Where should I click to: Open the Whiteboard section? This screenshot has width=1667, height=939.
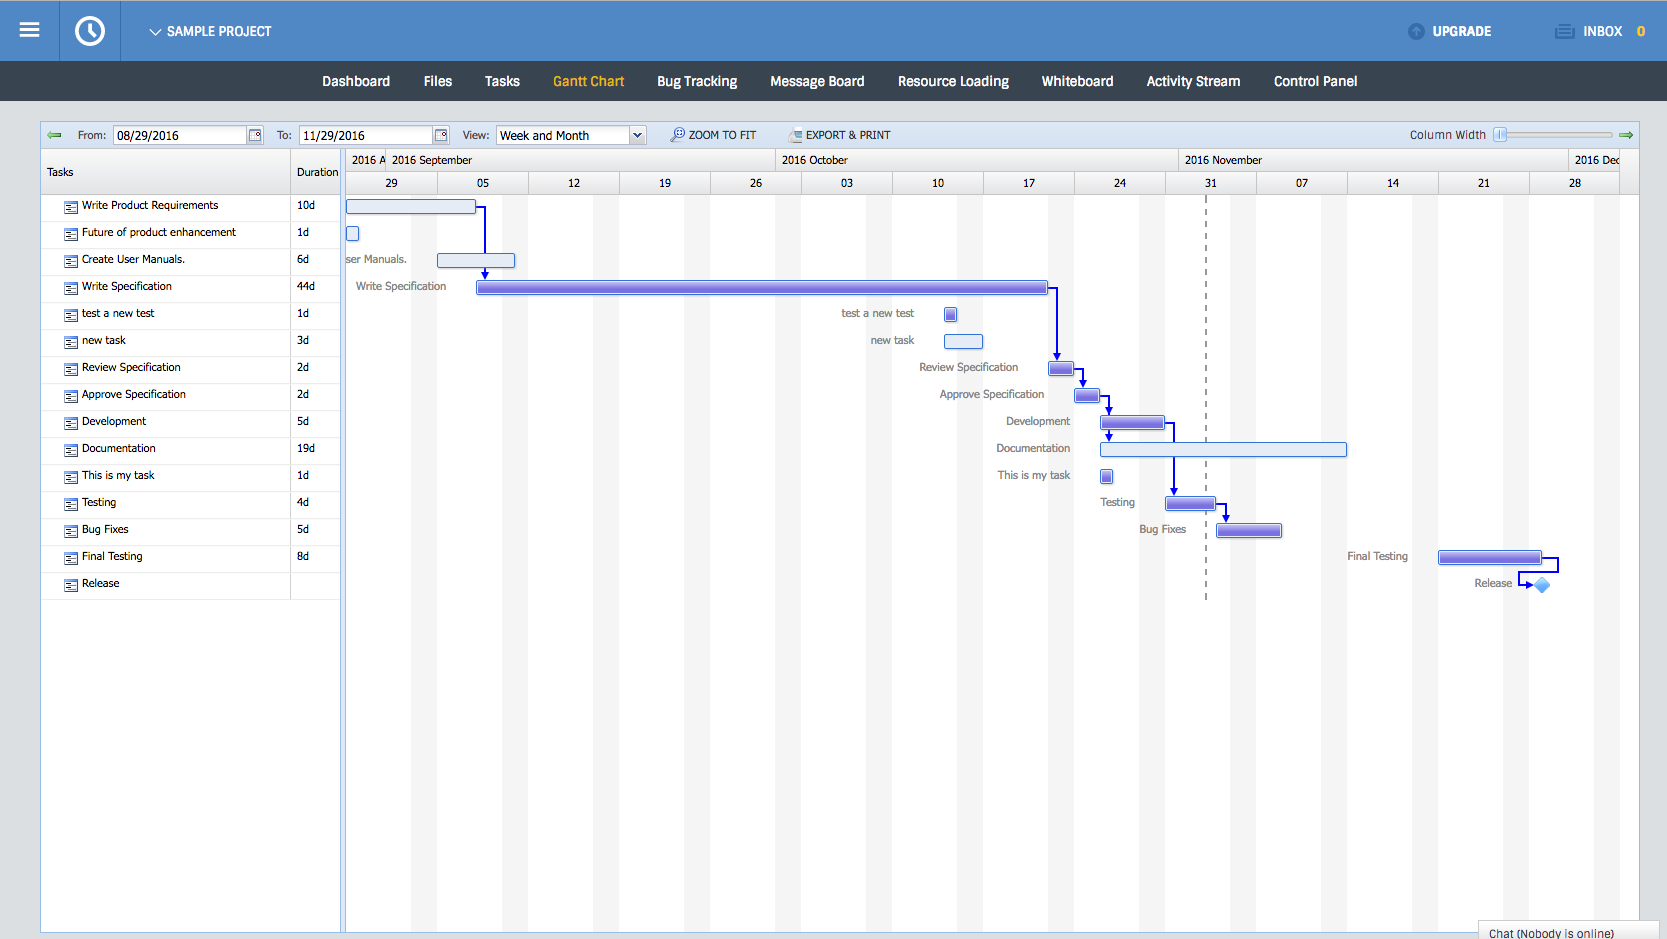[x=1077, y=81]
